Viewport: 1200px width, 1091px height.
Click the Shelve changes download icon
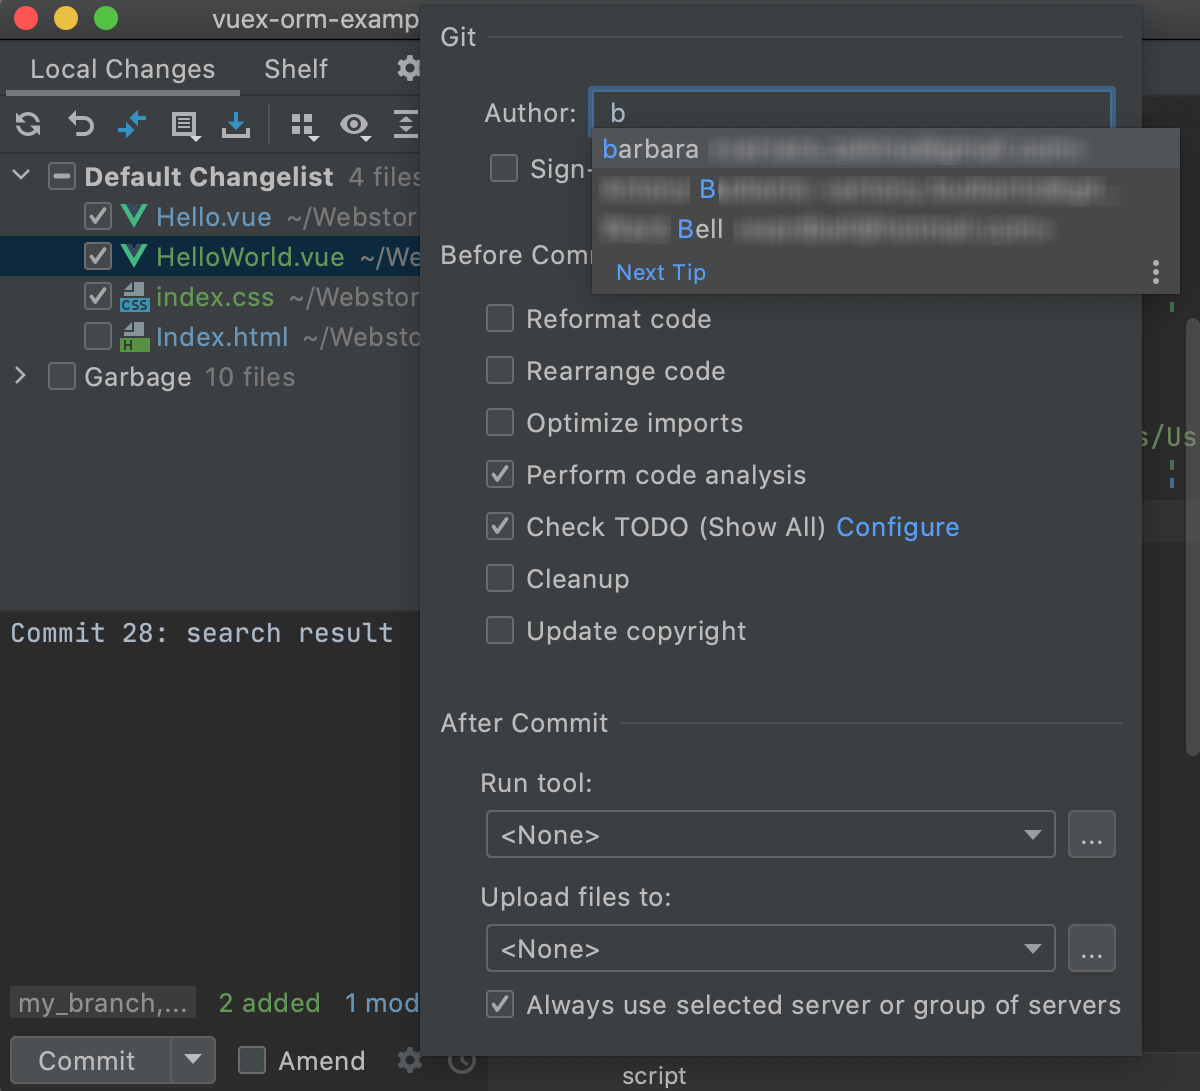[x=236, y=124]
